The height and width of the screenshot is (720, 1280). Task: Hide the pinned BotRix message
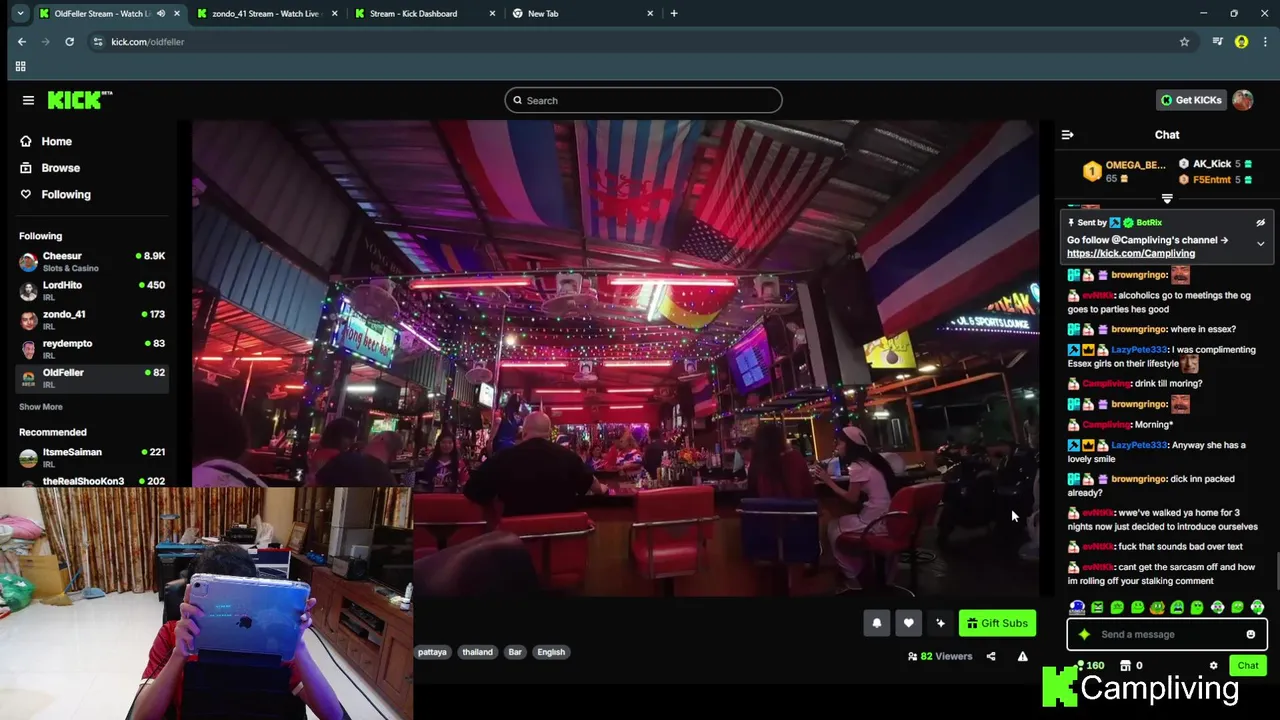pos(1260,222)
